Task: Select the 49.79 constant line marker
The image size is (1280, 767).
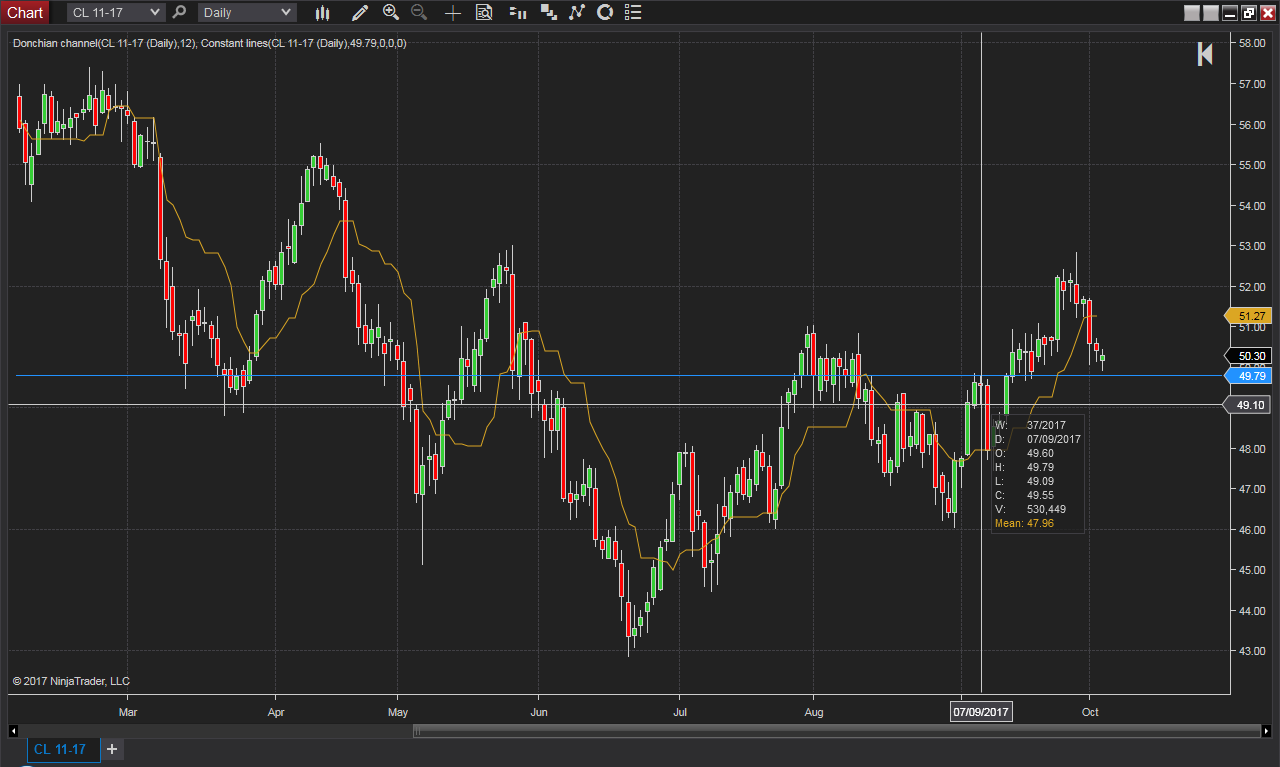Action: (1248, 376)
